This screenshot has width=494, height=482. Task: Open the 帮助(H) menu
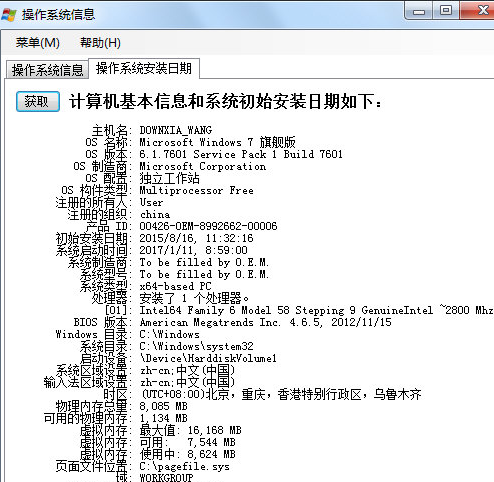click(x=100, y=43)
